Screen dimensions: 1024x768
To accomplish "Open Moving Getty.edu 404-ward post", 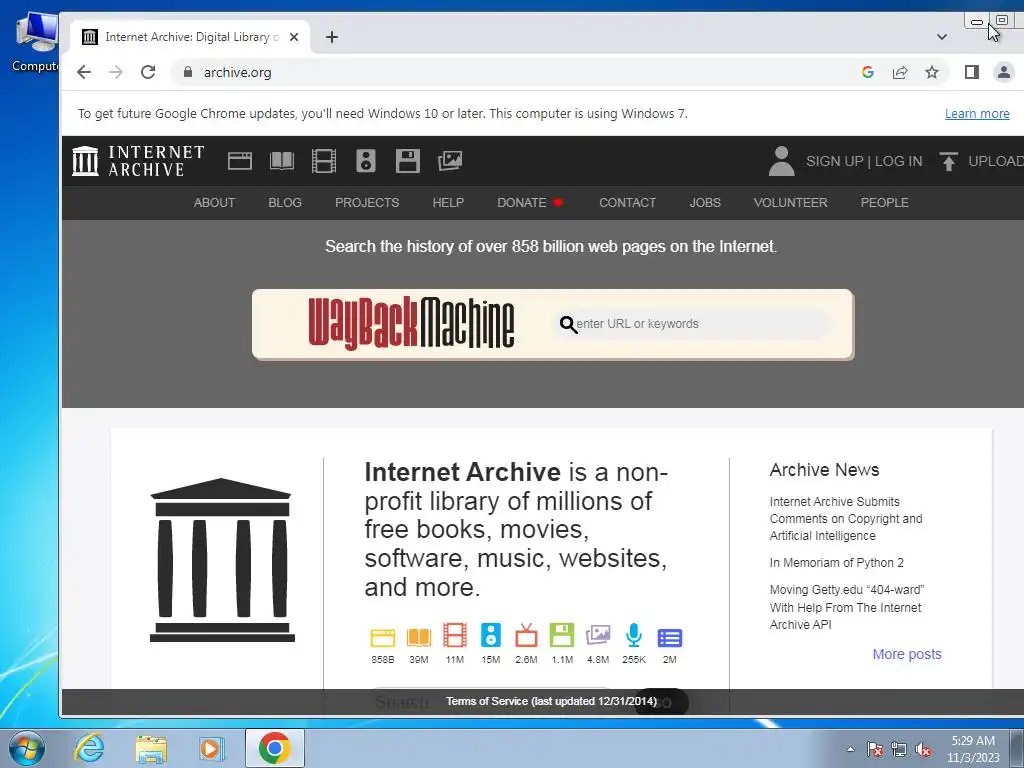I will pos(846,607).
